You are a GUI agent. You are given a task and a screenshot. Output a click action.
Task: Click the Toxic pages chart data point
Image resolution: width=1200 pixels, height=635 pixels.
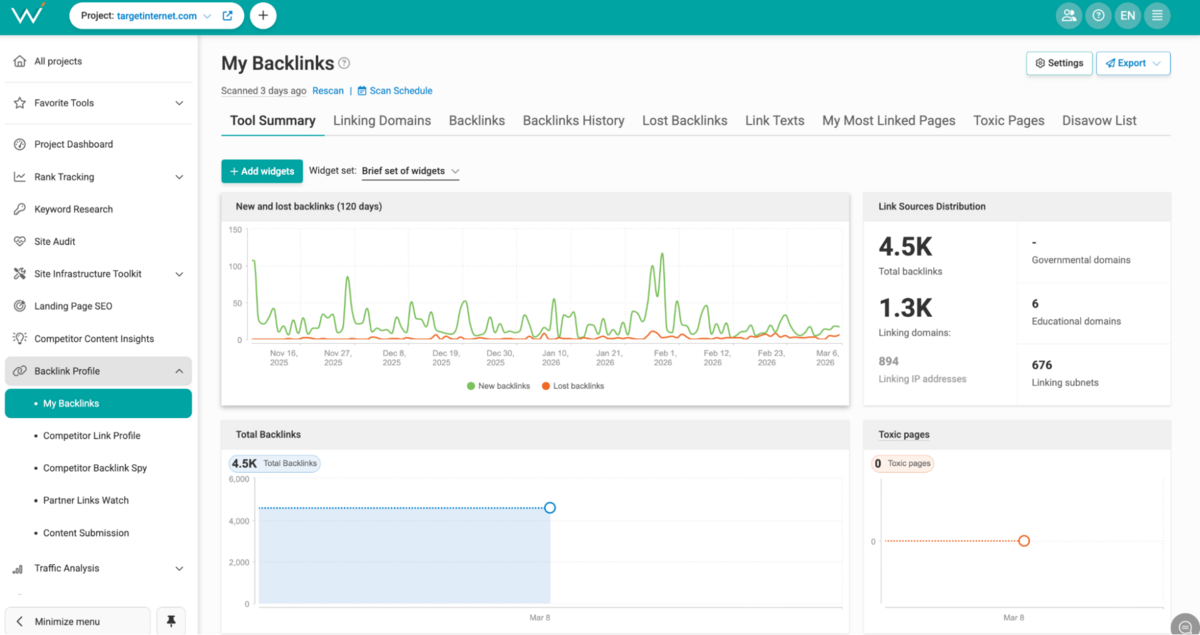click(1024, 541)
